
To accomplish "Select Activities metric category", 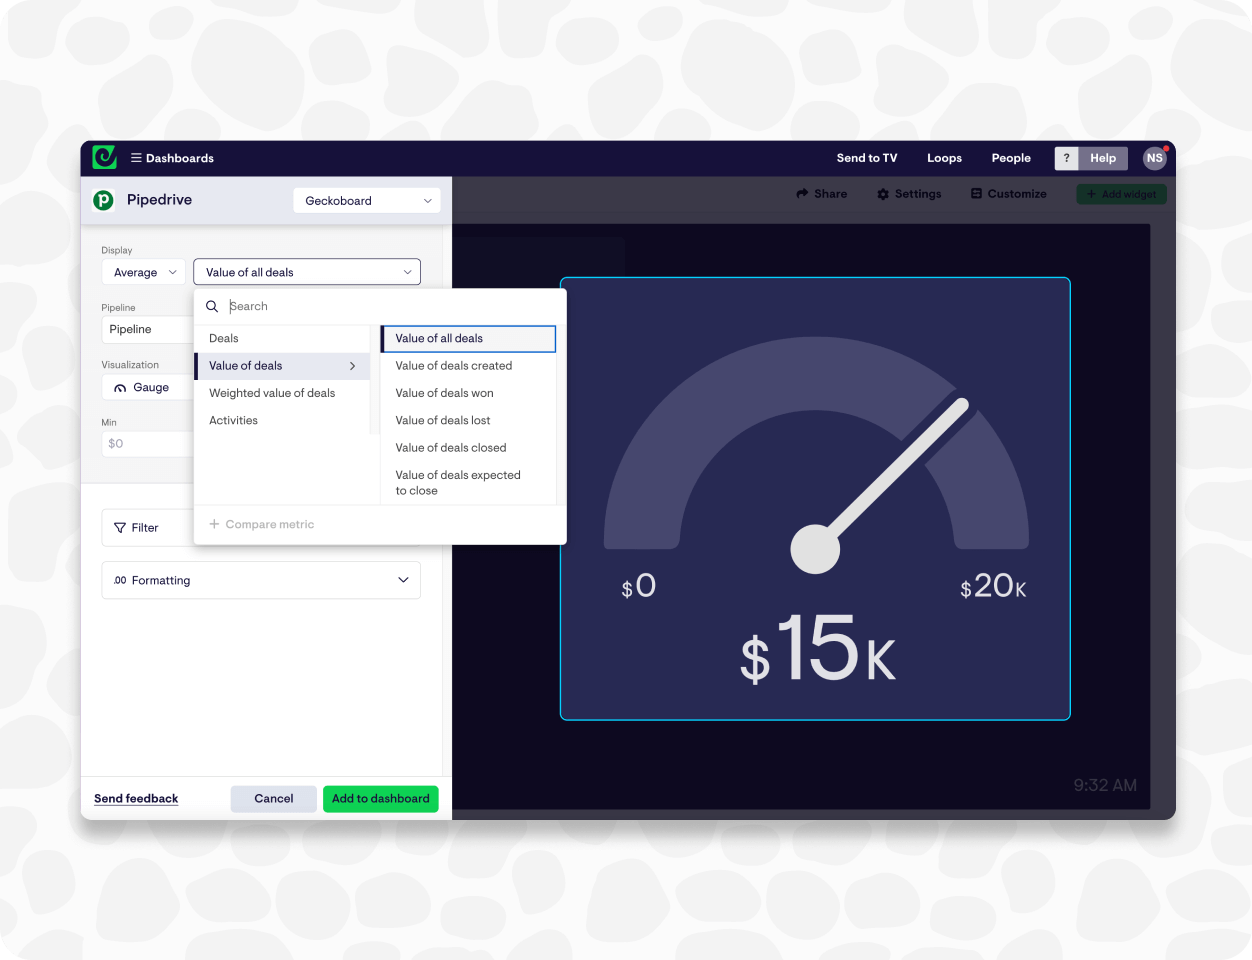I will pyautogui.click(x=282, y=421).
